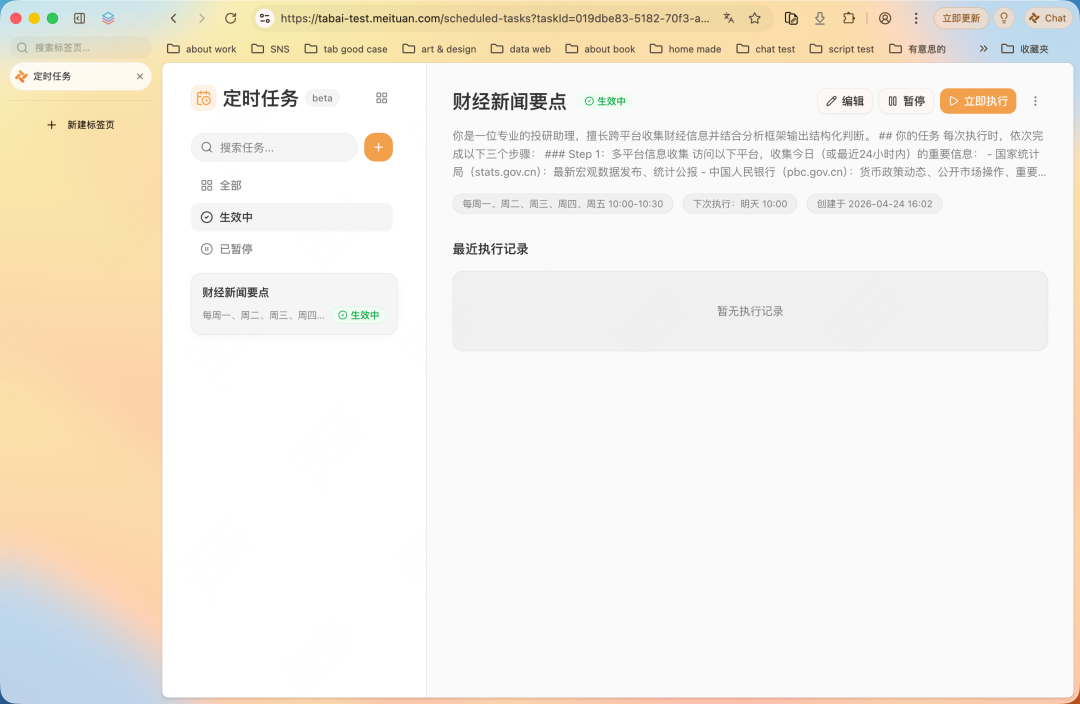Select the 生效中 active filter
Image resolution: width=1080 pixels, height=704 pixels.
point(292,217)
